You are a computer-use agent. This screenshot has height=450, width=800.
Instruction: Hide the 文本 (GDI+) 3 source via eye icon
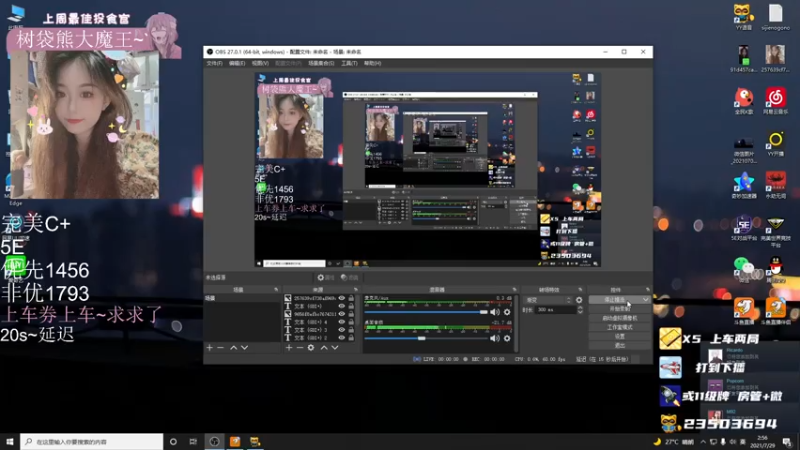342,330
